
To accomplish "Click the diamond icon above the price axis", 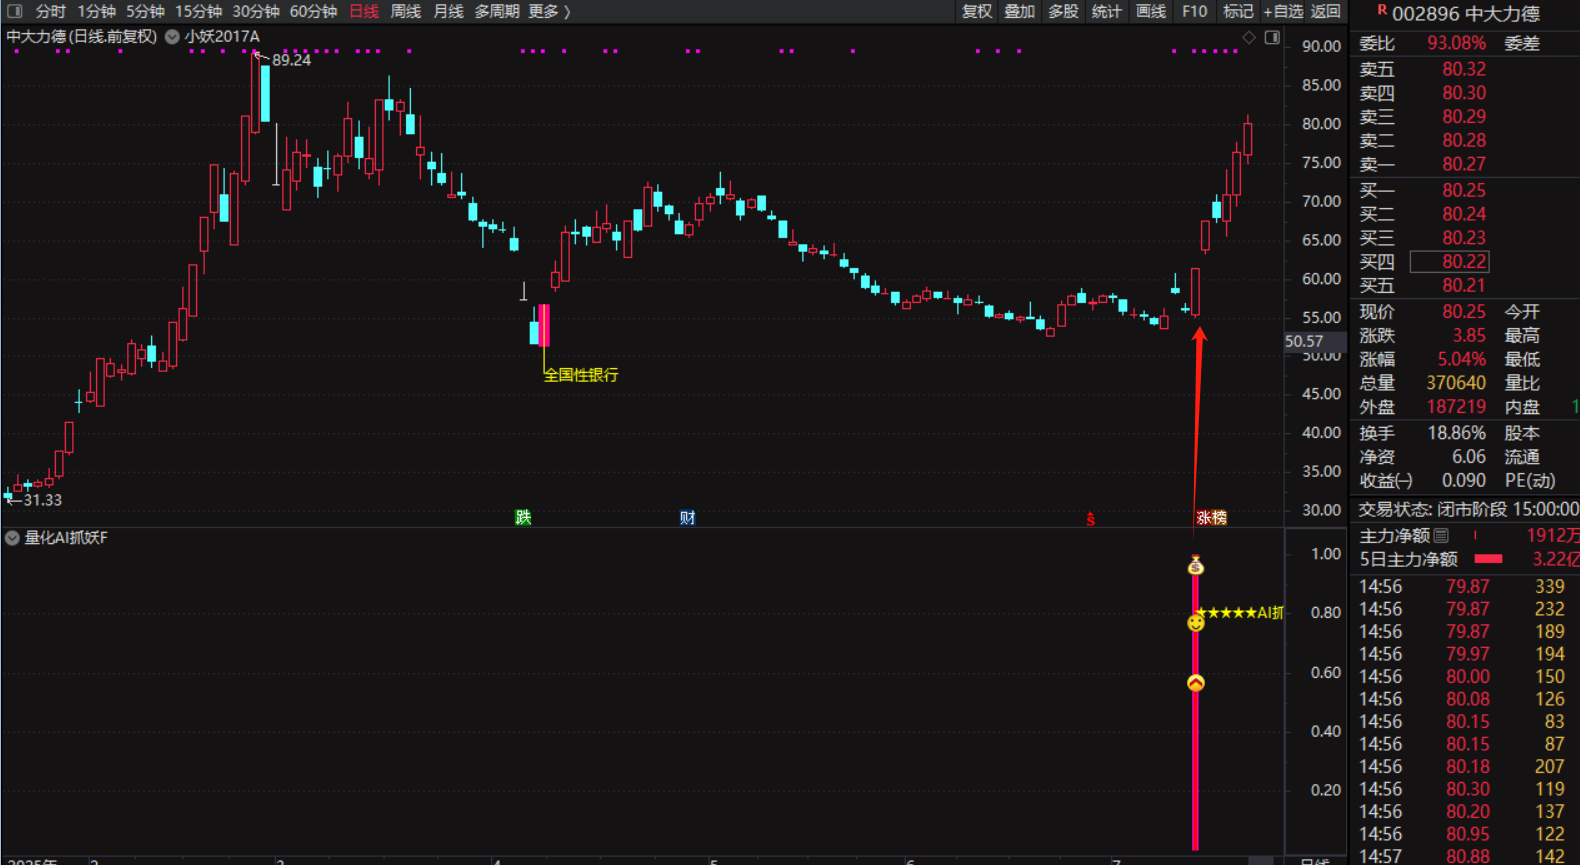I will click(1249, 37).
